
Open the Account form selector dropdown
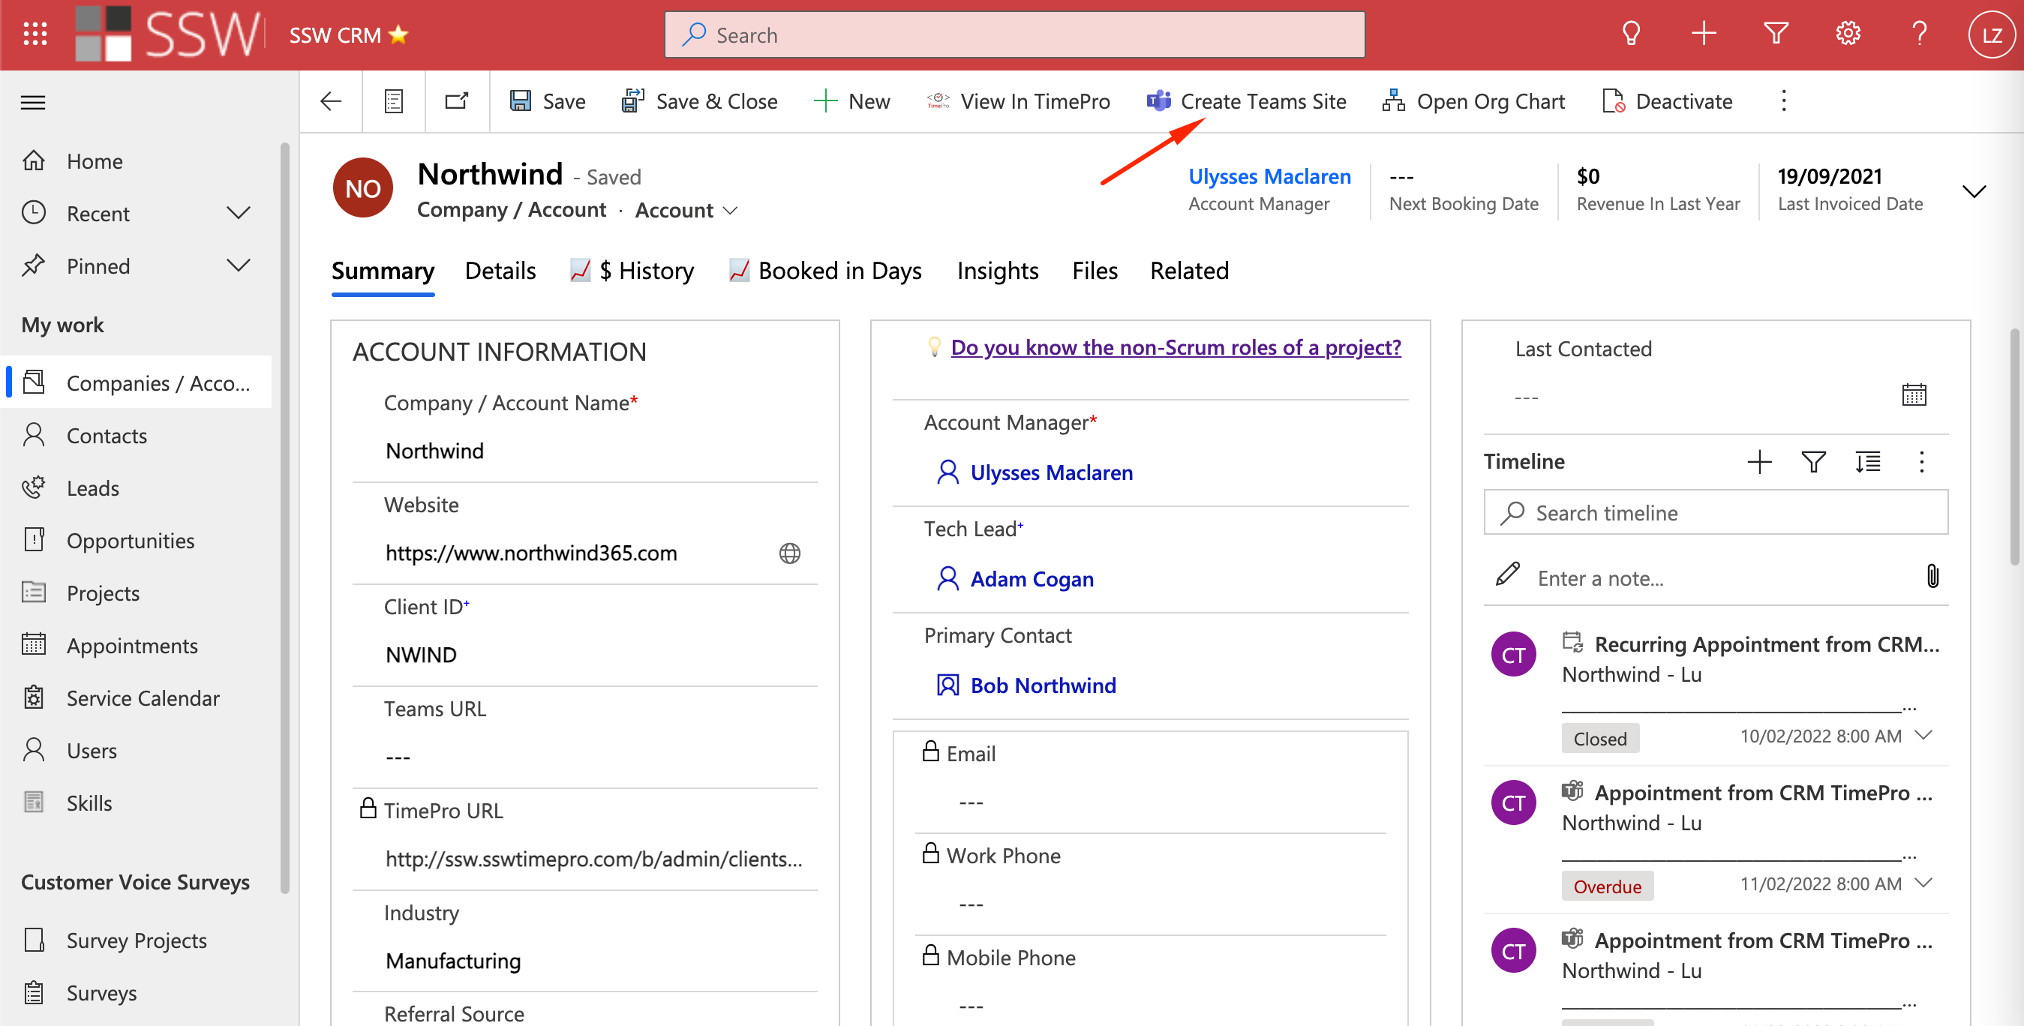[x=687, y=210]
